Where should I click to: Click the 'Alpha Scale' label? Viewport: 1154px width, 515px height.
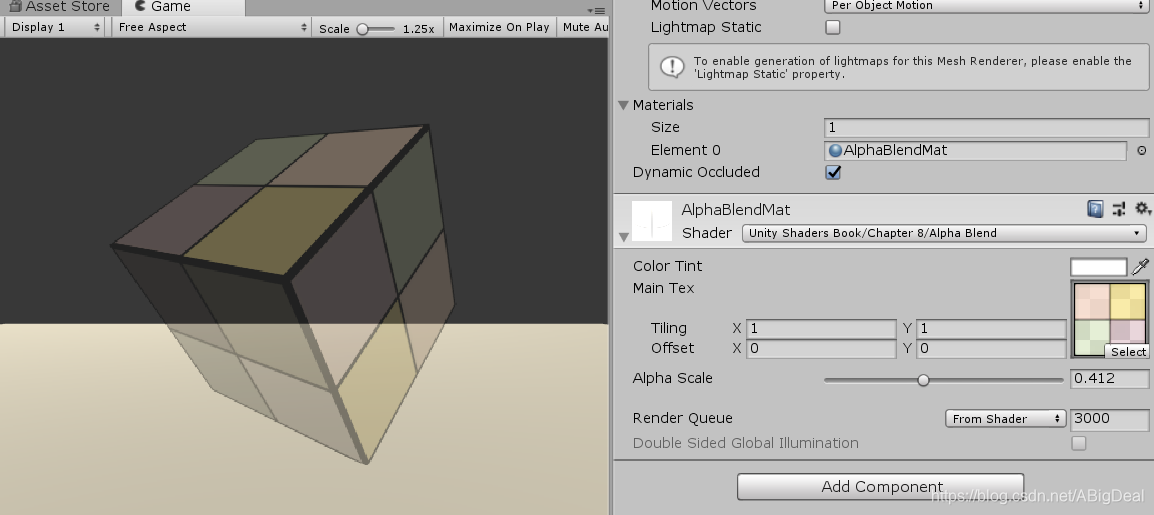point(673,378)
